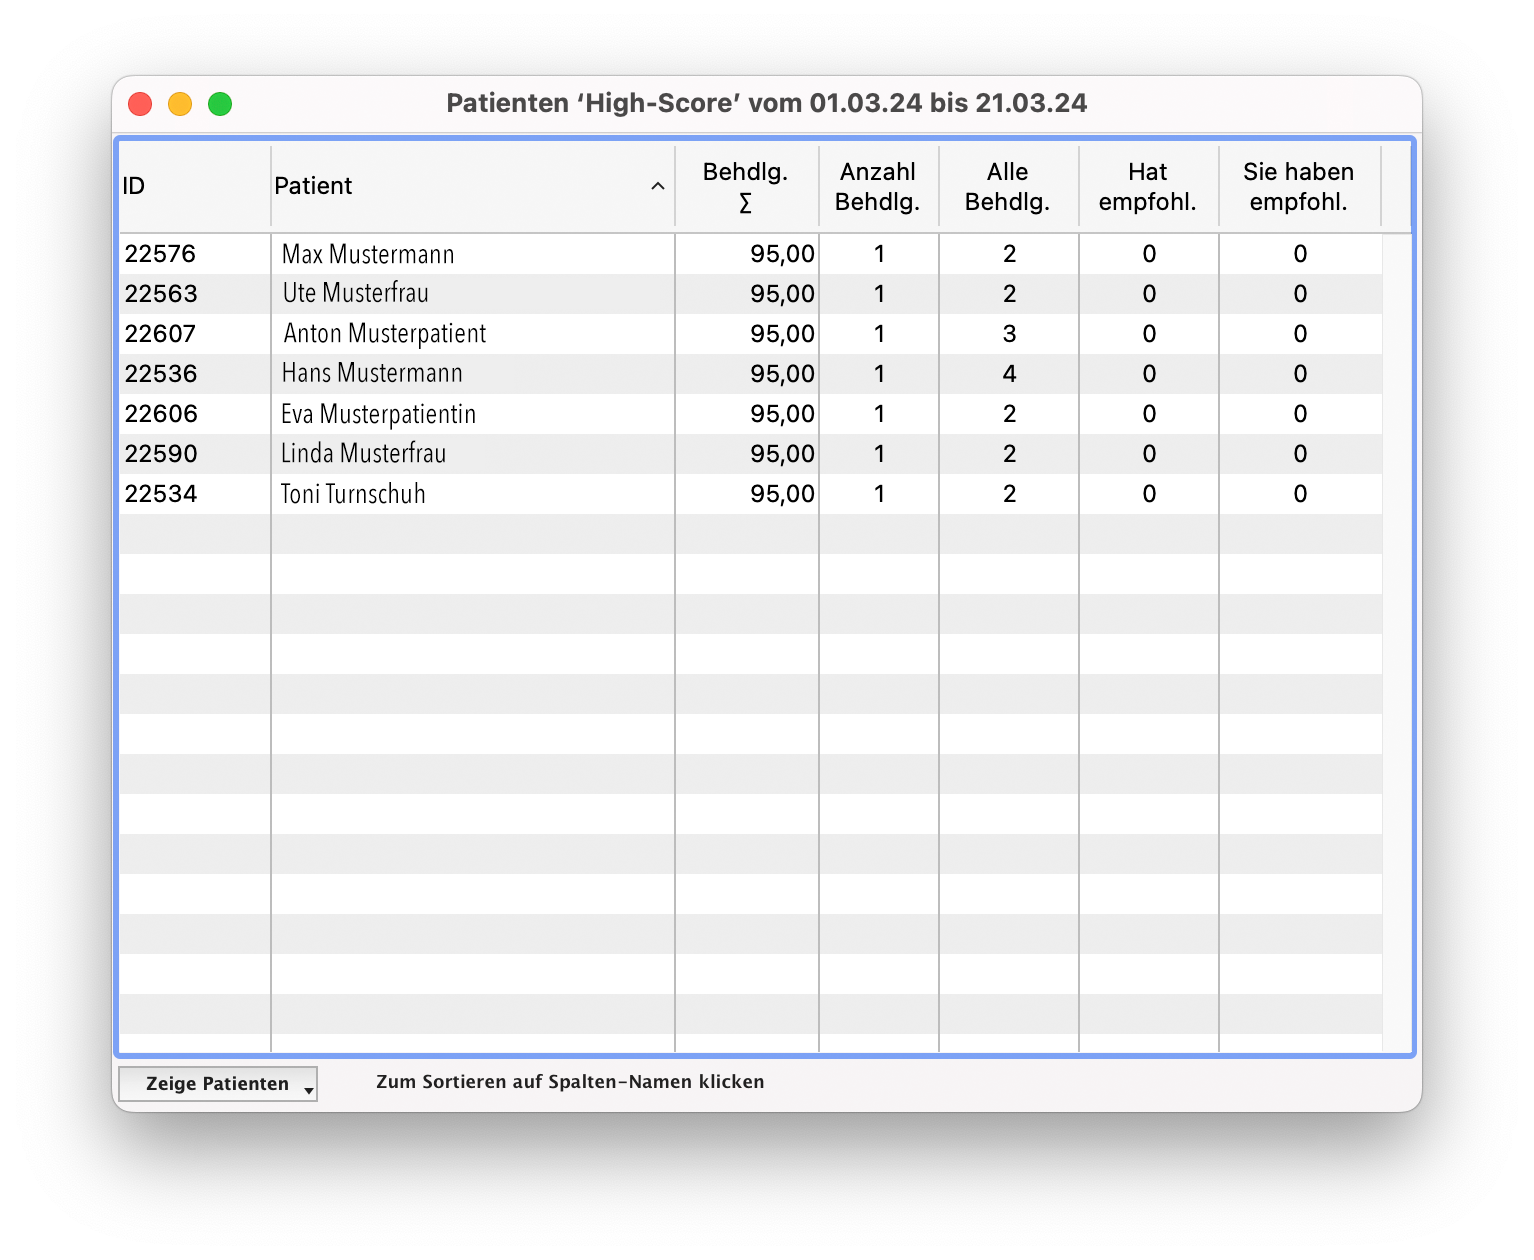Select patient Max Mustermann row
This screenshot has height=1260, width=1534.
[x=368, y=254]
